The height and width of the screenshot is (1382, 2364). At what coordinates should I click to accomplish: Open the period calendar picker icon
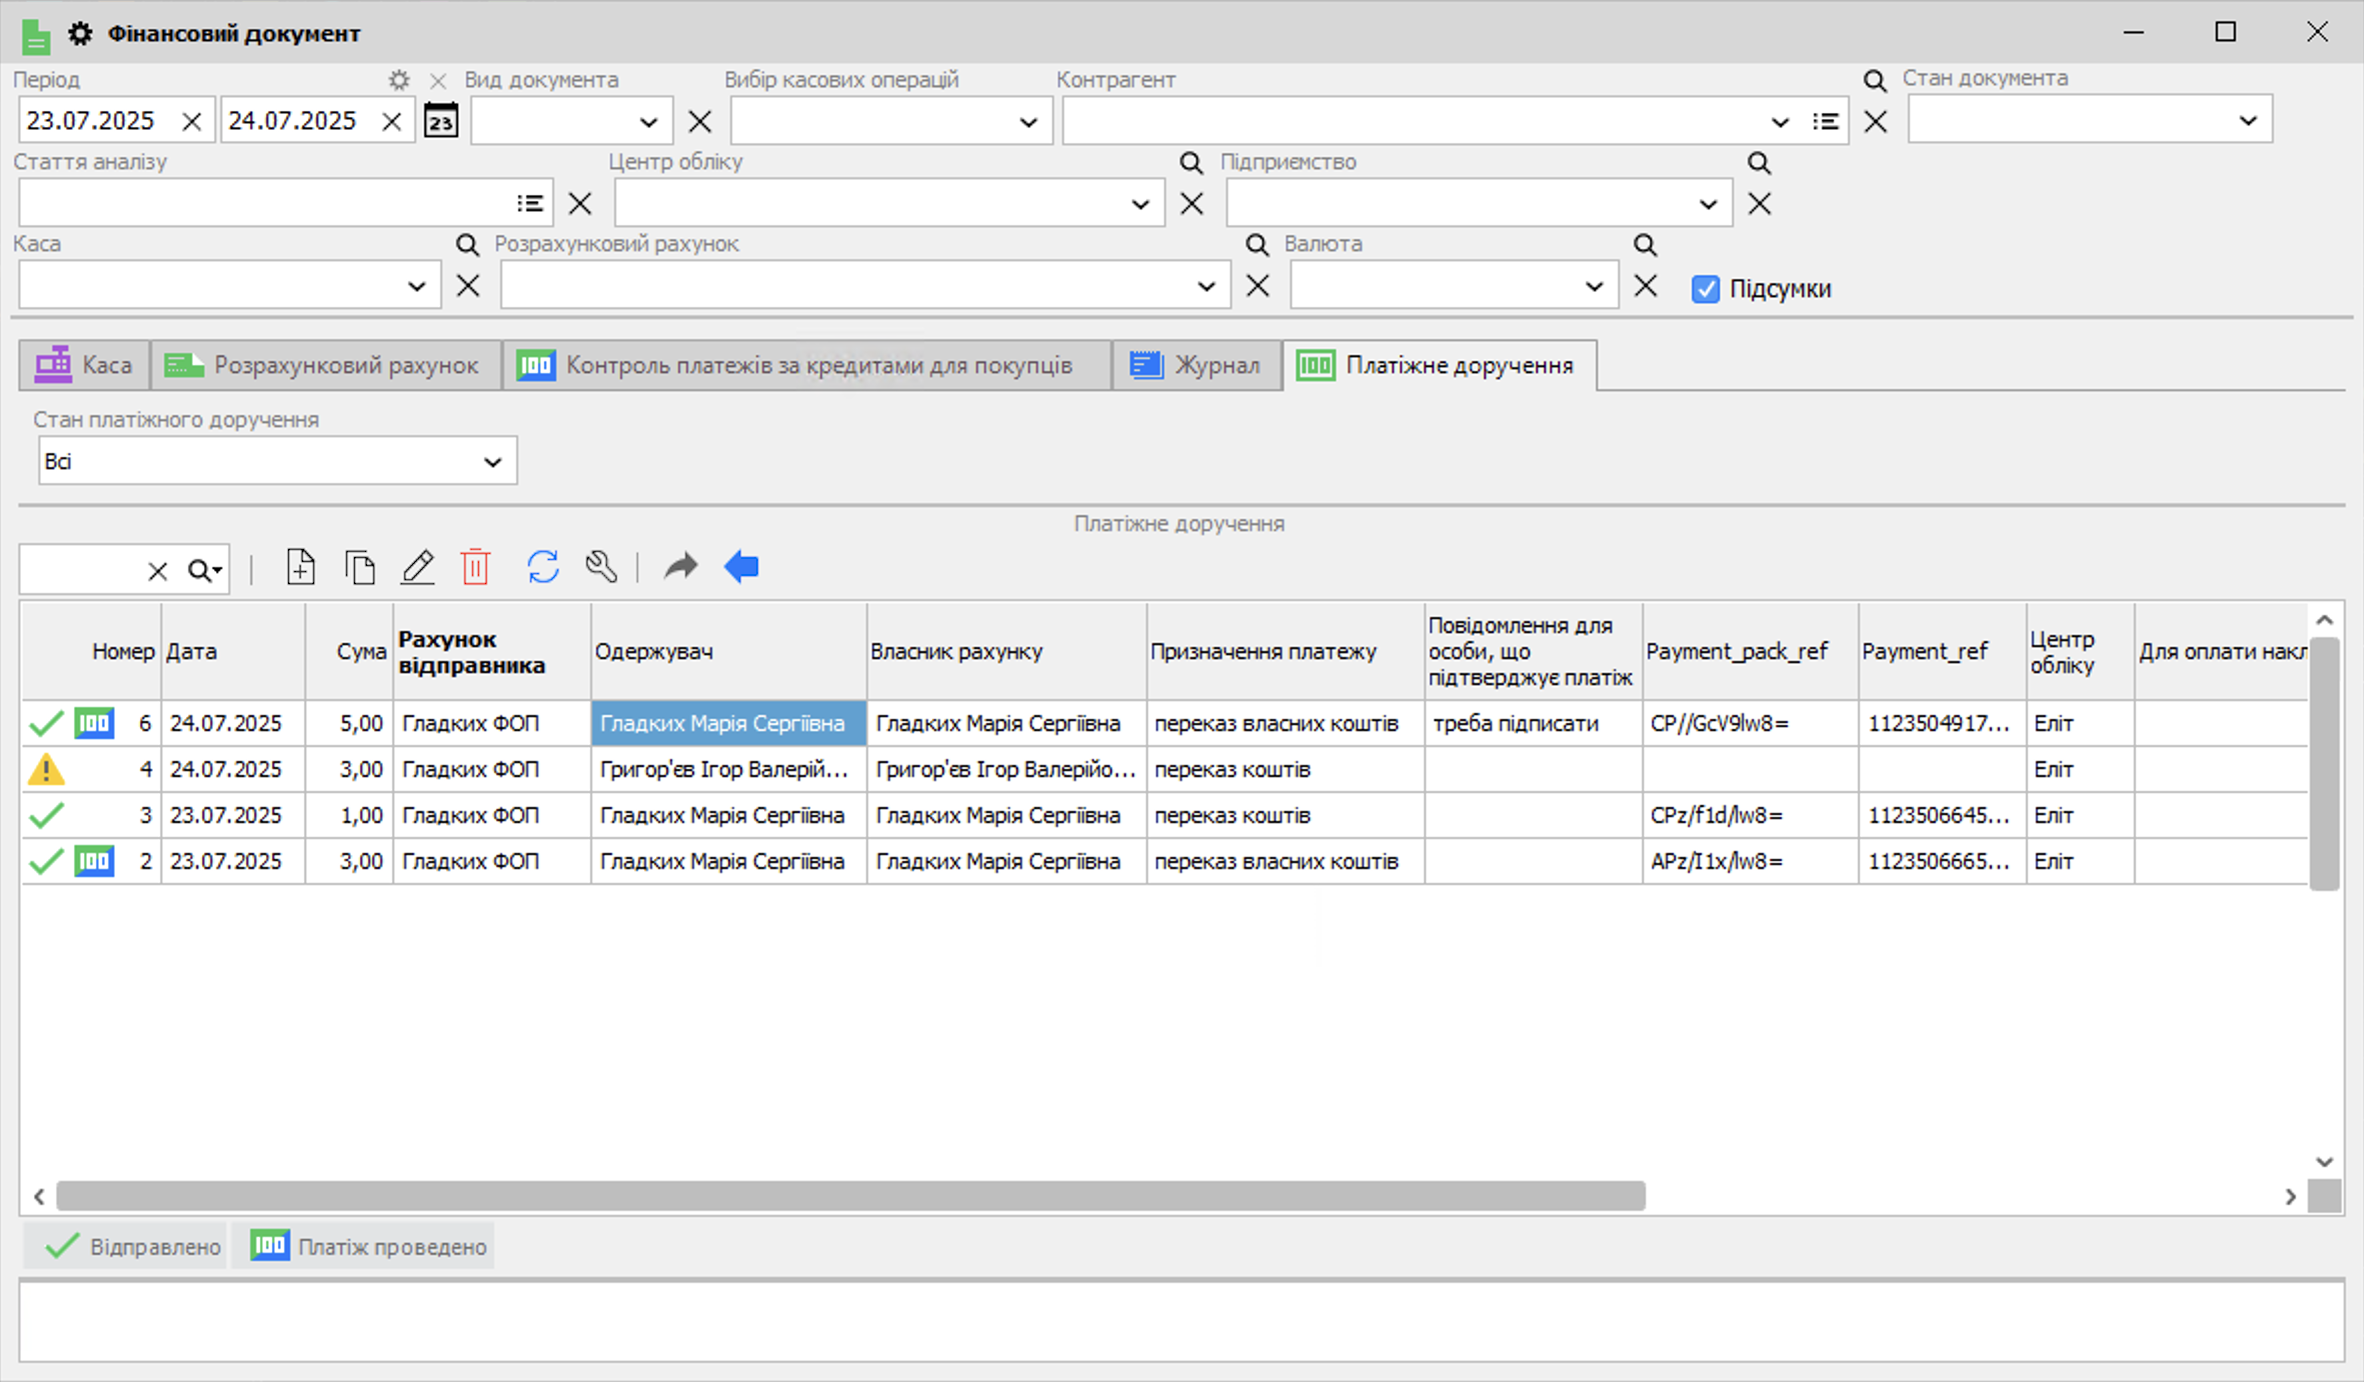click(x=441, y=121)
